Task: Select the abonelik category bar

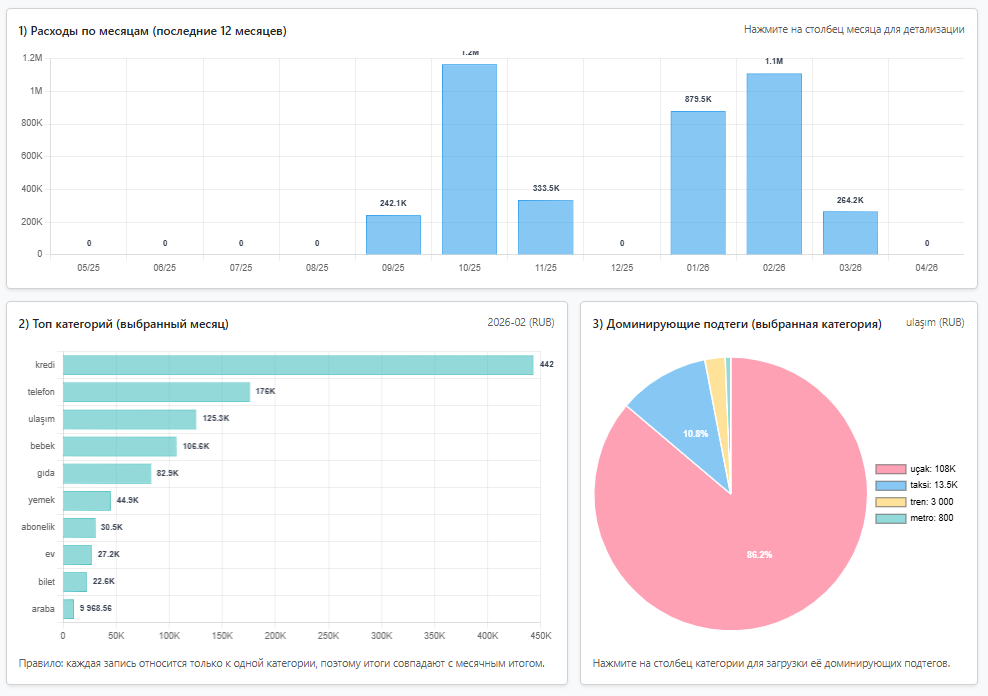Action: [x=79, y=527]
